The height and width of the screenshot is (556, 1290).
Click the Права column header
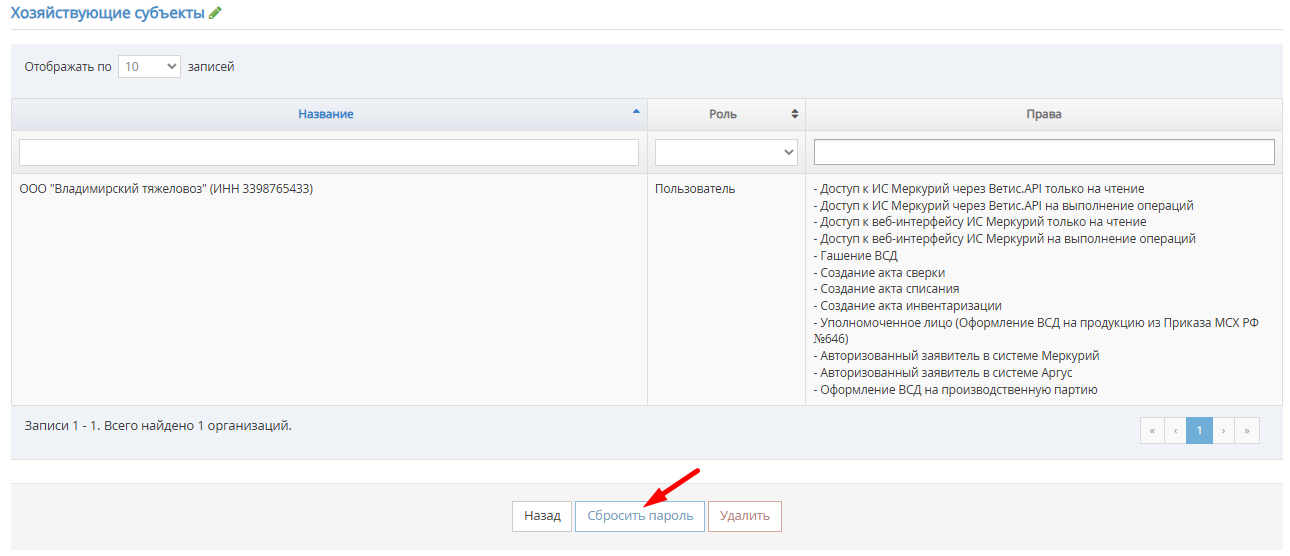[x=1043, y=114]
